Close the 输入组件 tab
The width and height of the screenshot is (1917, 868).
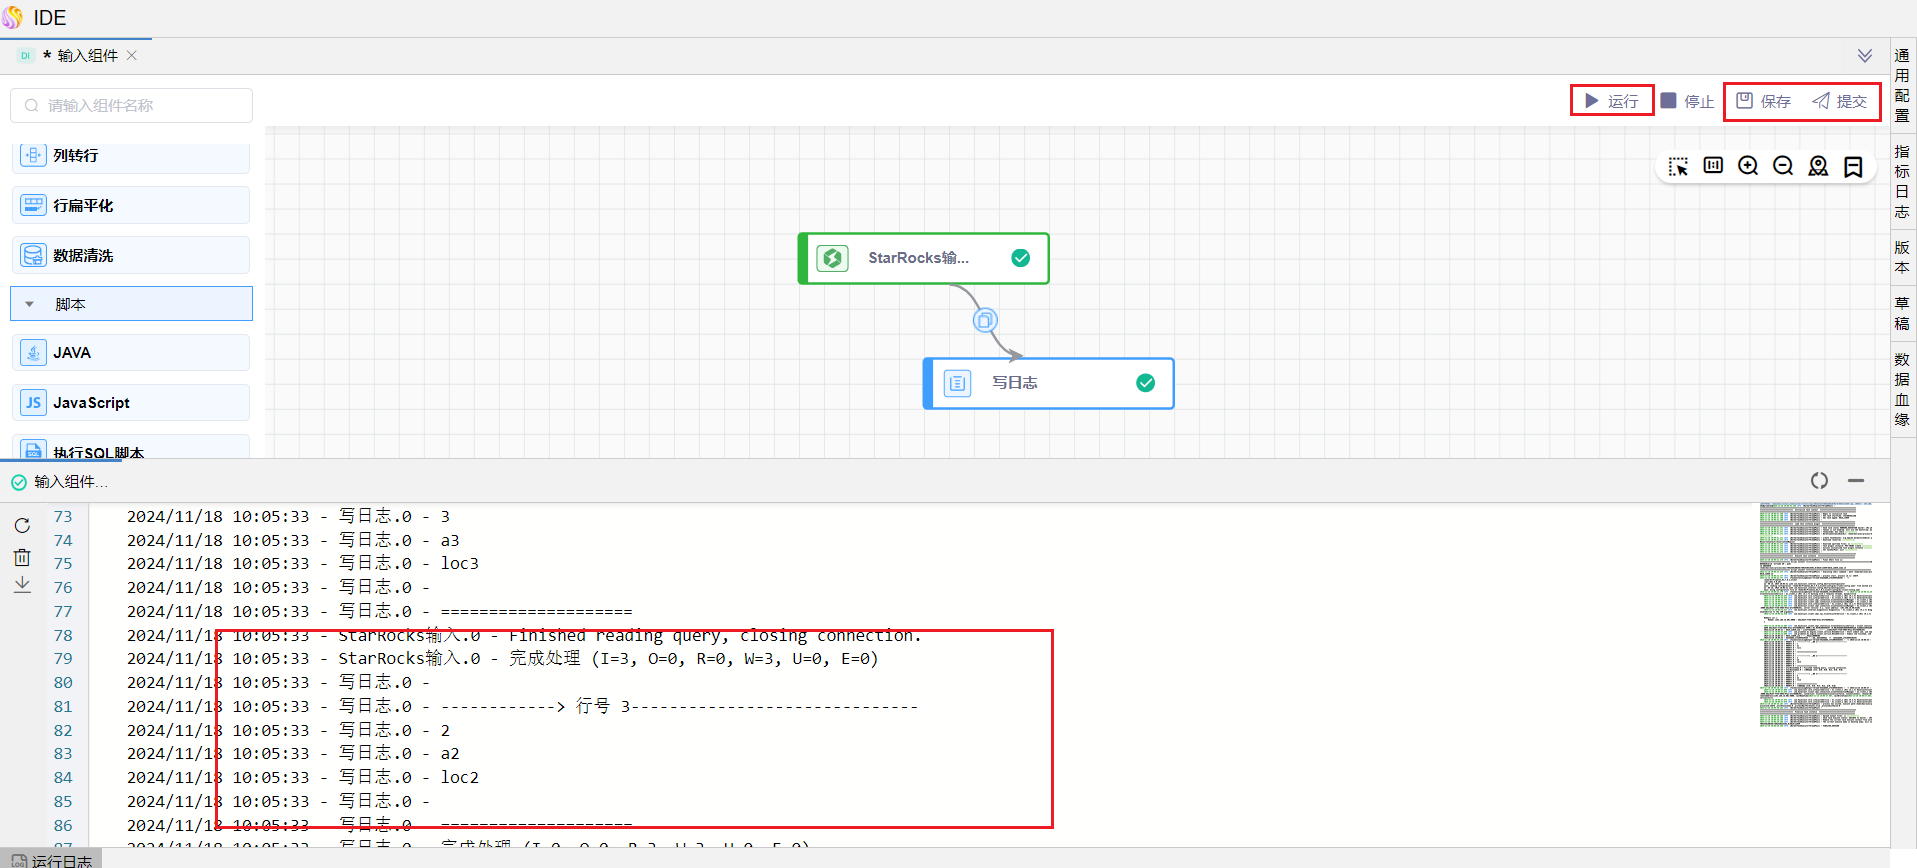coord(132,56)
